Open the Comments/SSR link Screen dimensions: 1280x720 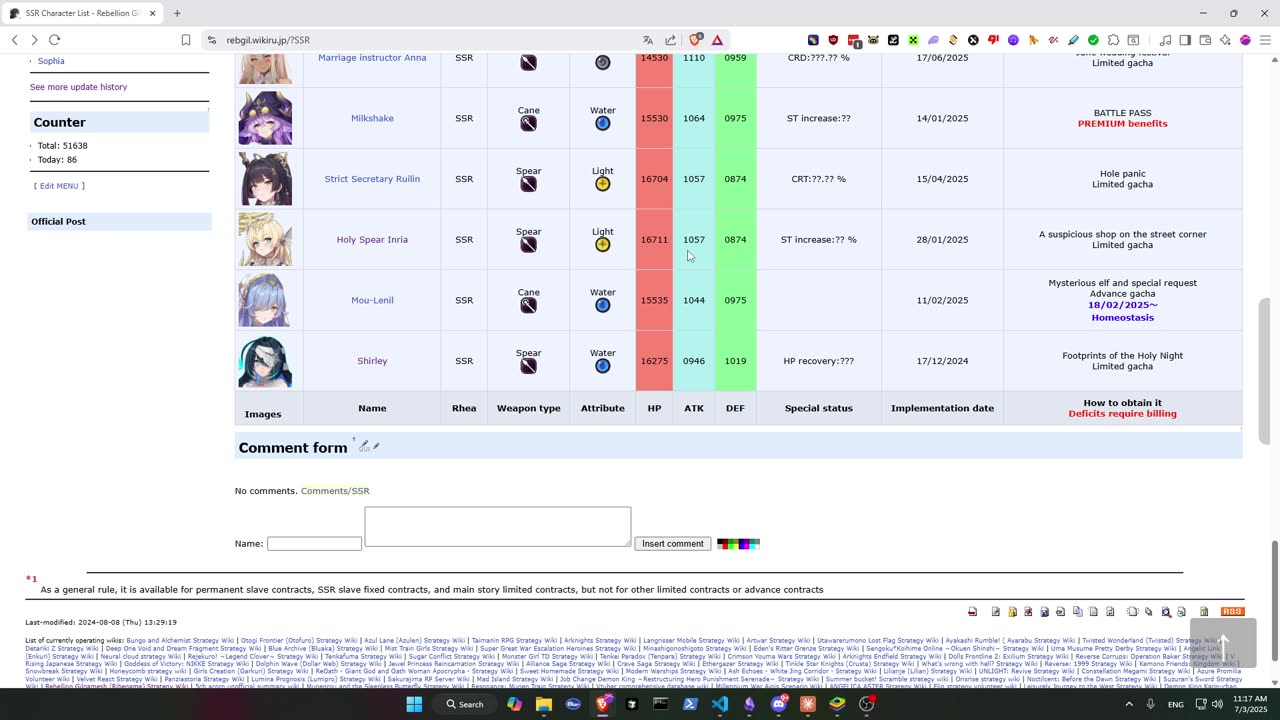tap(335, 491)
